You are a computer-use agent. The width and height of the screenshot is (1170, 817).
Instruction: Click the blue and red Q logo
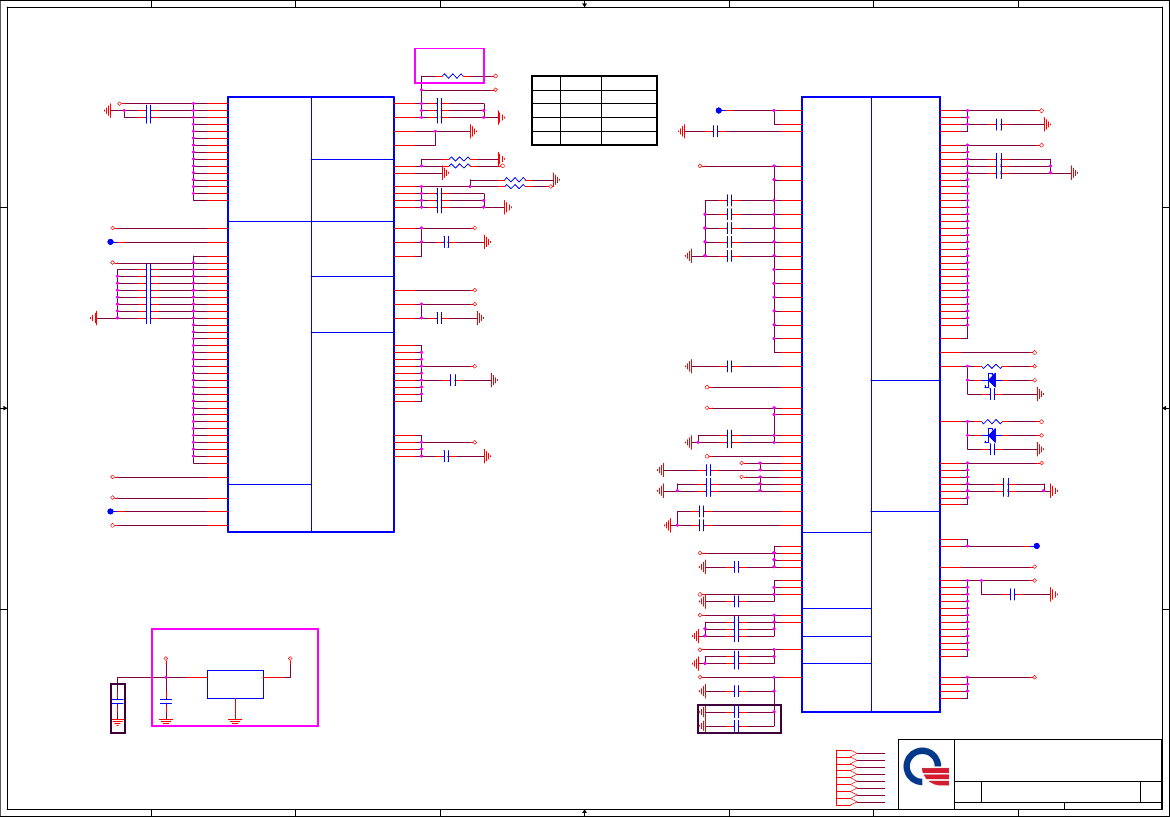(926, 767)
